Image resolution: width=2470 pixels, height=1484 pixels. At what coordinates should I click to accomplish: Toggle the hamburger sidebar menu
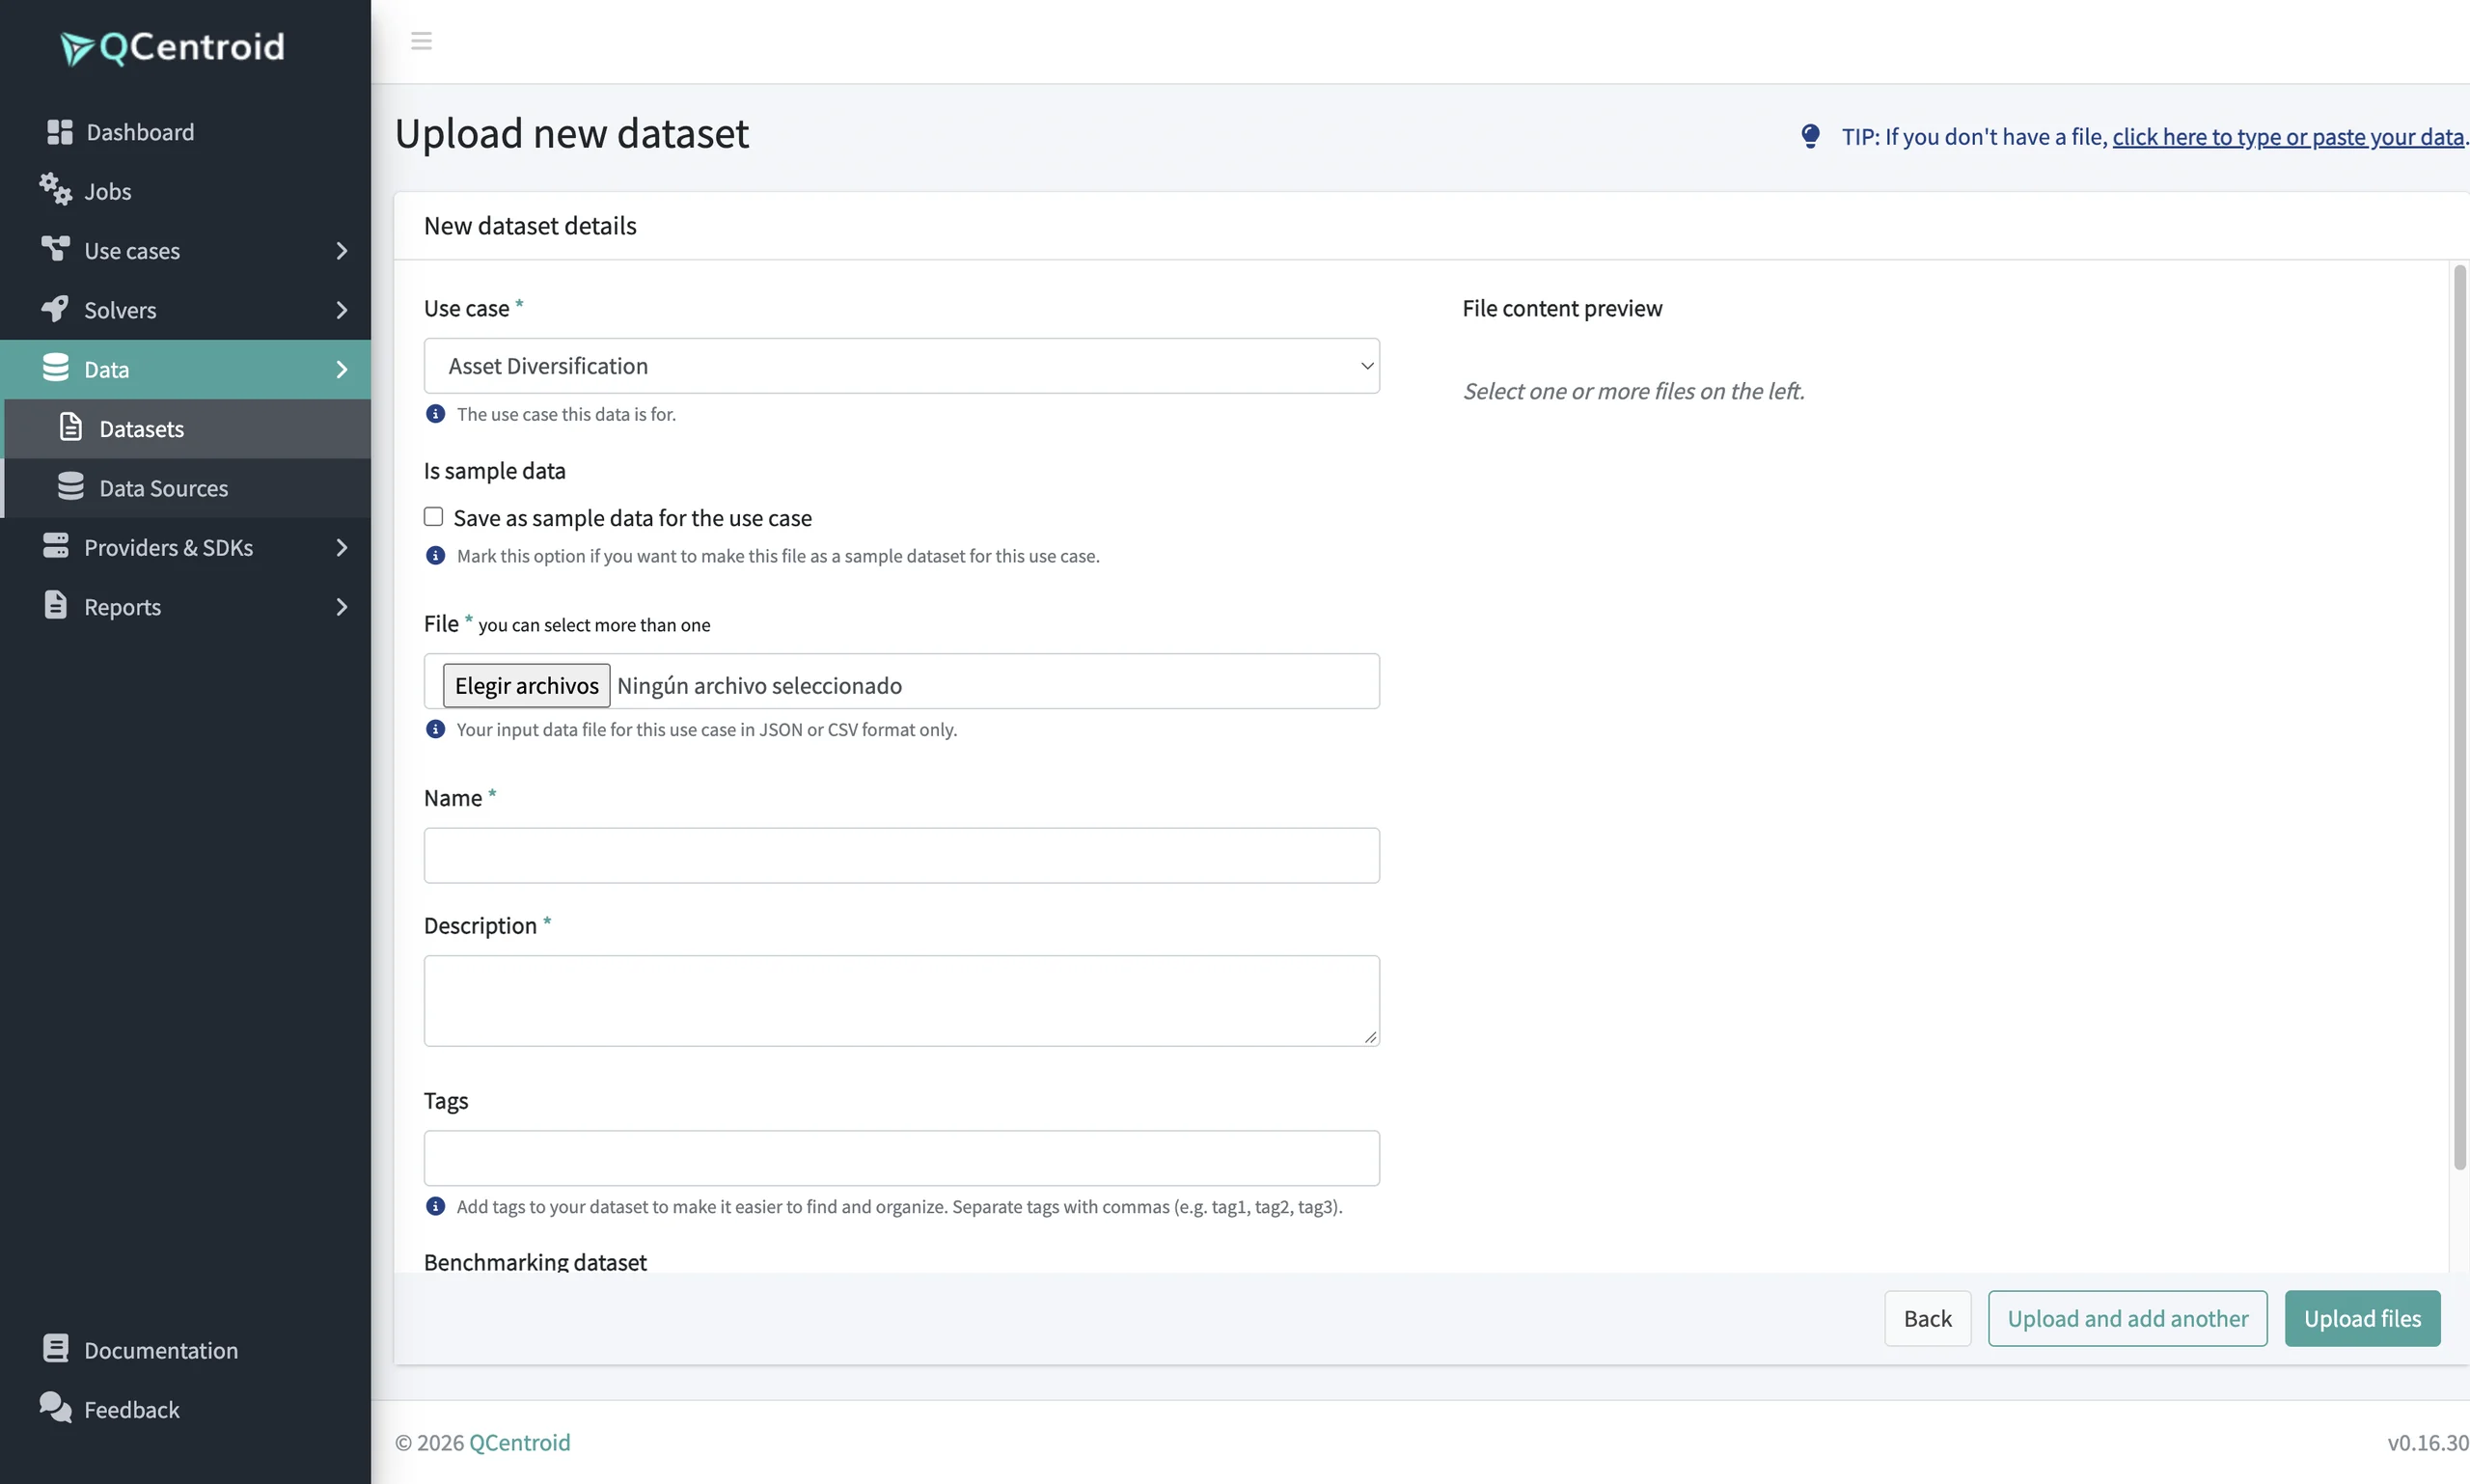[421, 41]
